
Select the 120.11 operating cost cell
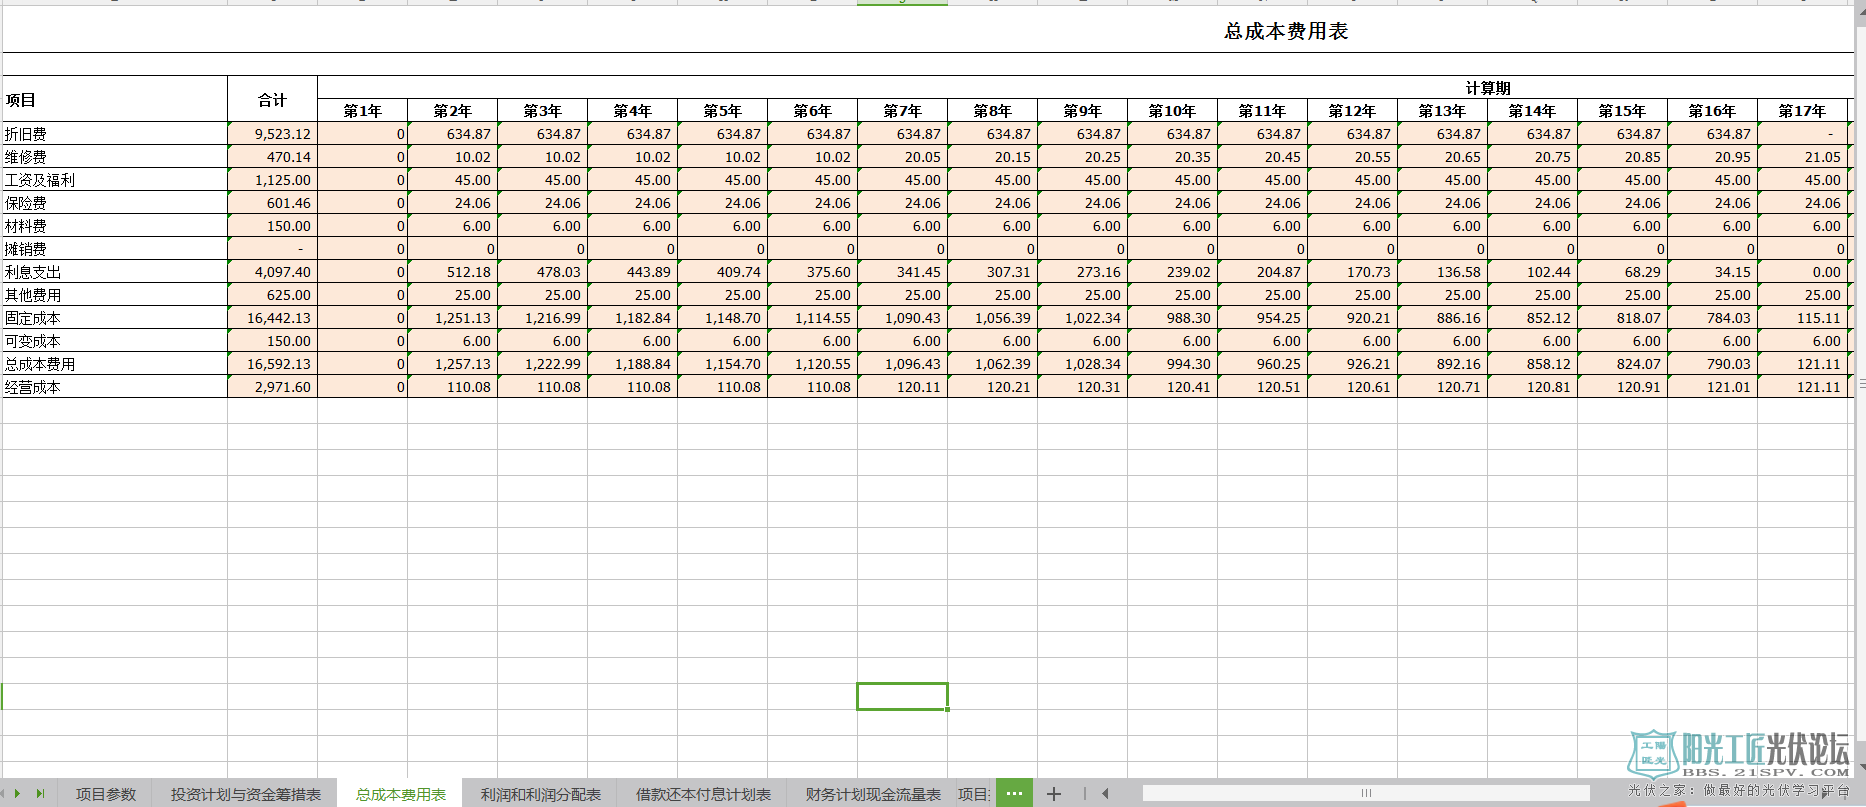902,387
